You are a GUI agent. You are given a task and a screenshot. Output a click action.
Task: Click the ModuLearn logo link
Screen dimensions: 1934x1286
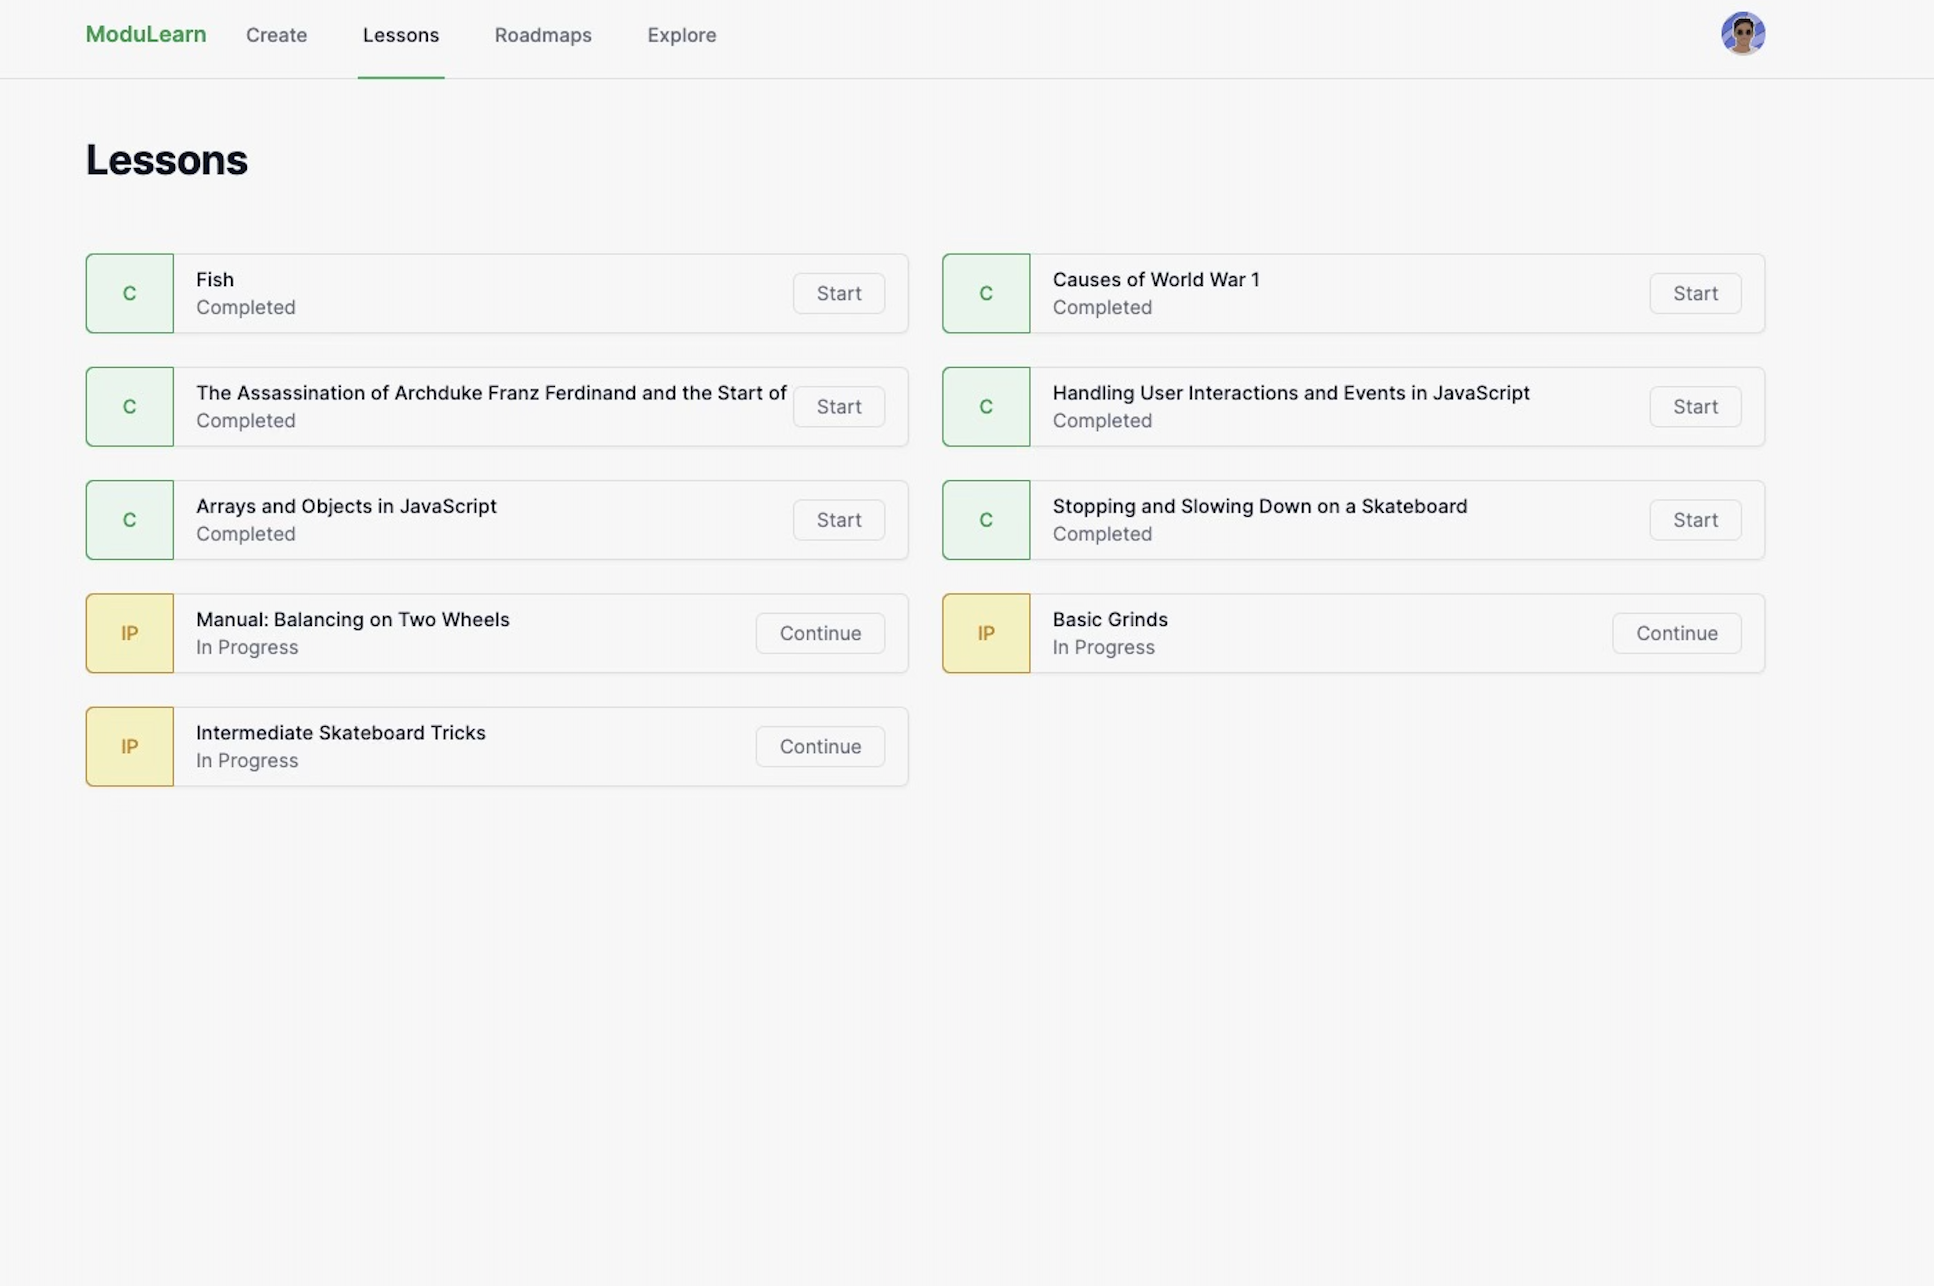click(x=146, y=34)
